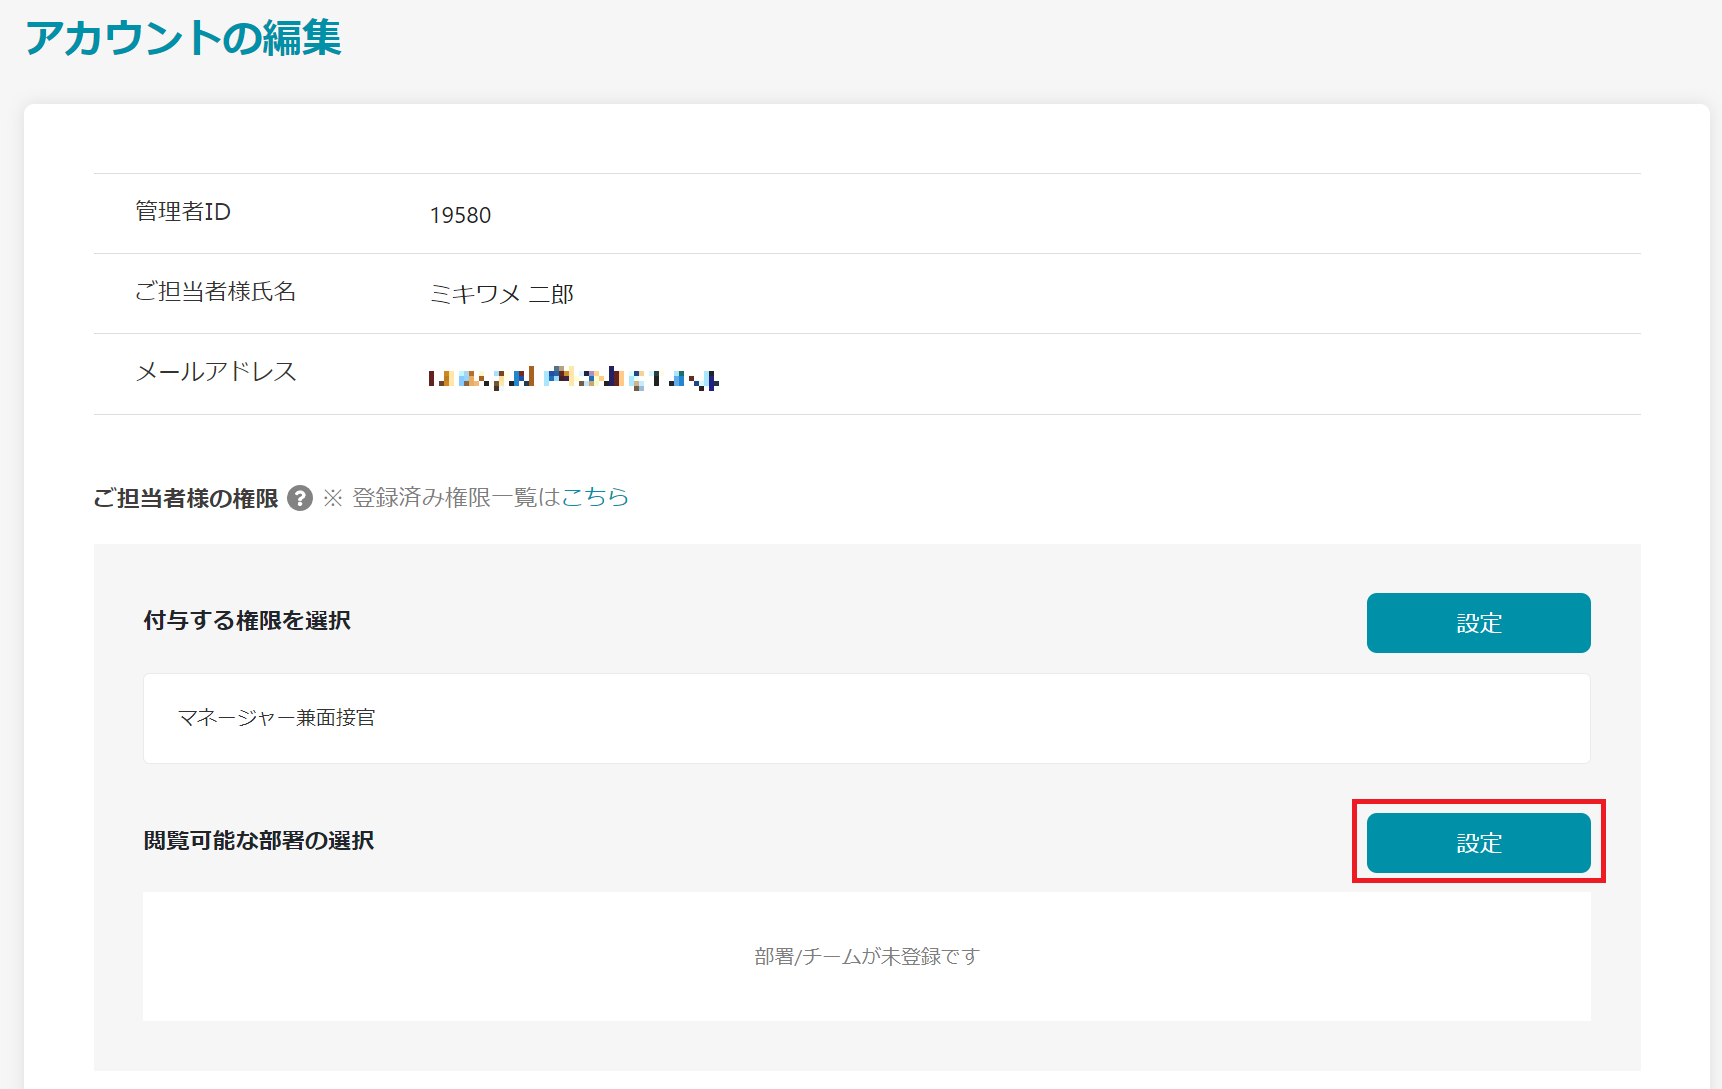Click the ※ mark beside the help icon
This screenshot has width=1722, height=1089.
[333, 498]
